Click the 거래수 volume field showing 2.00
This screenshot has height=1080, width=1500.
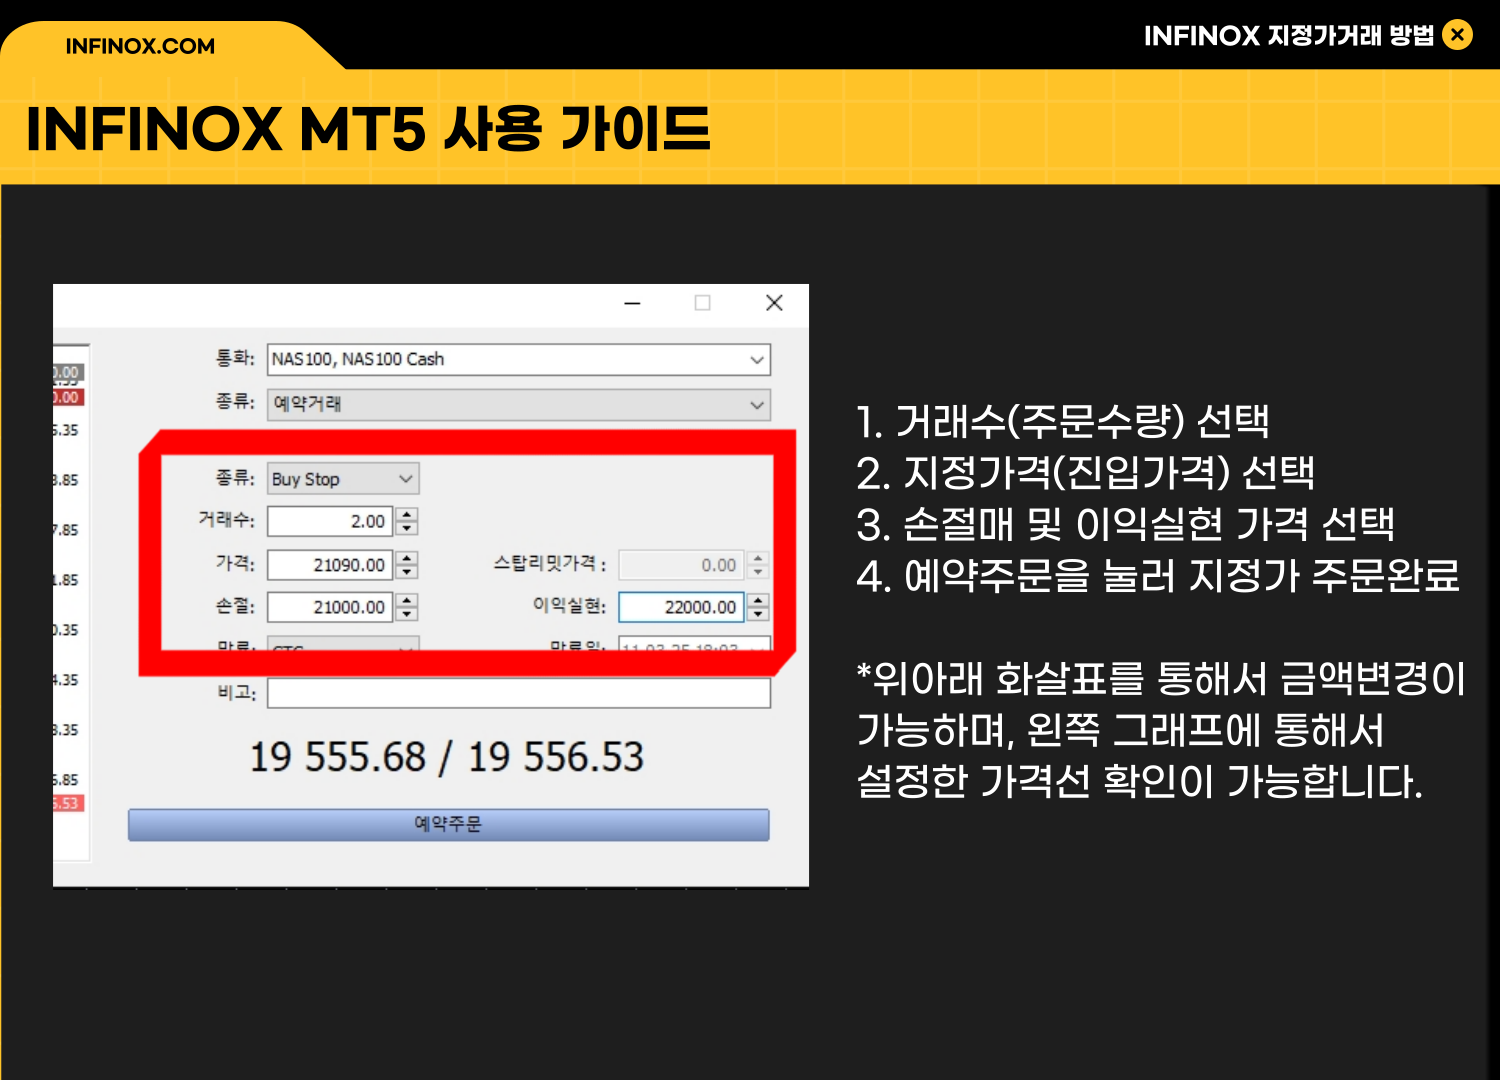pos(330,521)
